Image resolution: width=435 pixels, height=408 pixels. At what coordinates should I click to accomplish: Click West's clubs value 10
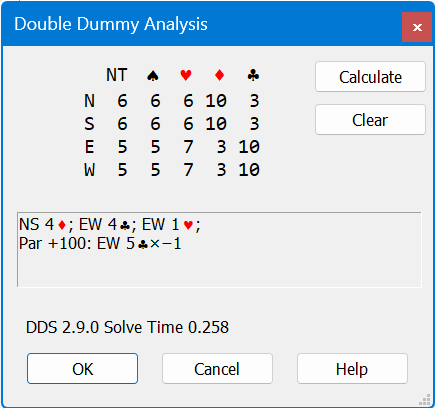pos(249,170)
